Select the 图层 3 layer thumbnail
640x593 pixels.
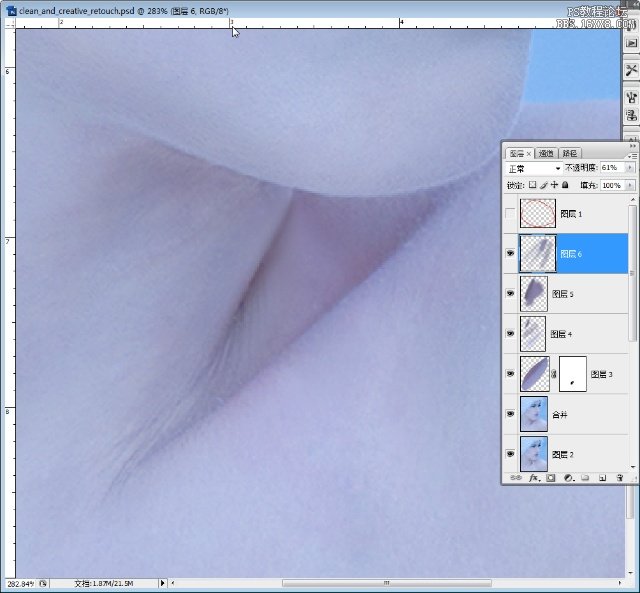coord(535,374)
